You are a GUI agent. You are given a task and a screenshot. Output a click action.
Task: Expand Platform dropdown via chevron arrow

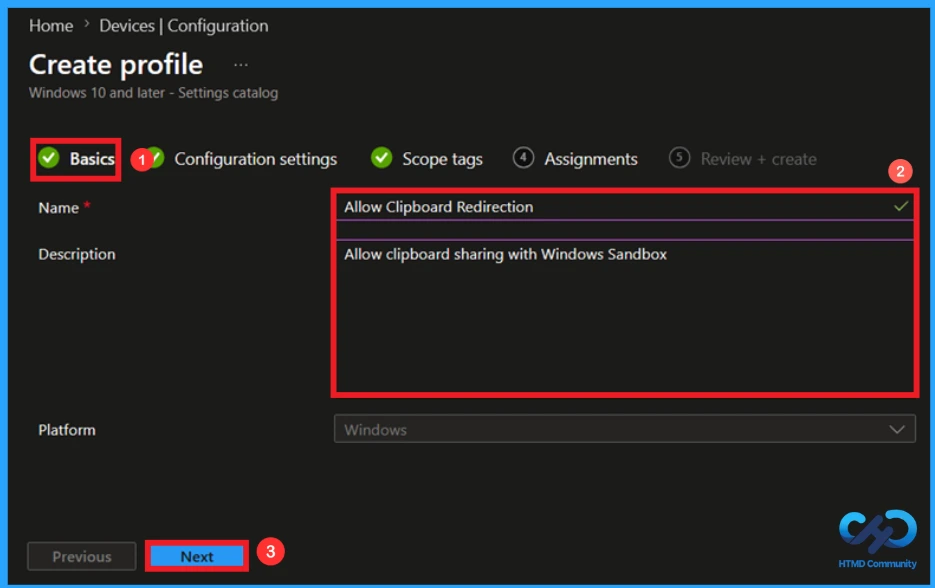[x=897, y=429]
